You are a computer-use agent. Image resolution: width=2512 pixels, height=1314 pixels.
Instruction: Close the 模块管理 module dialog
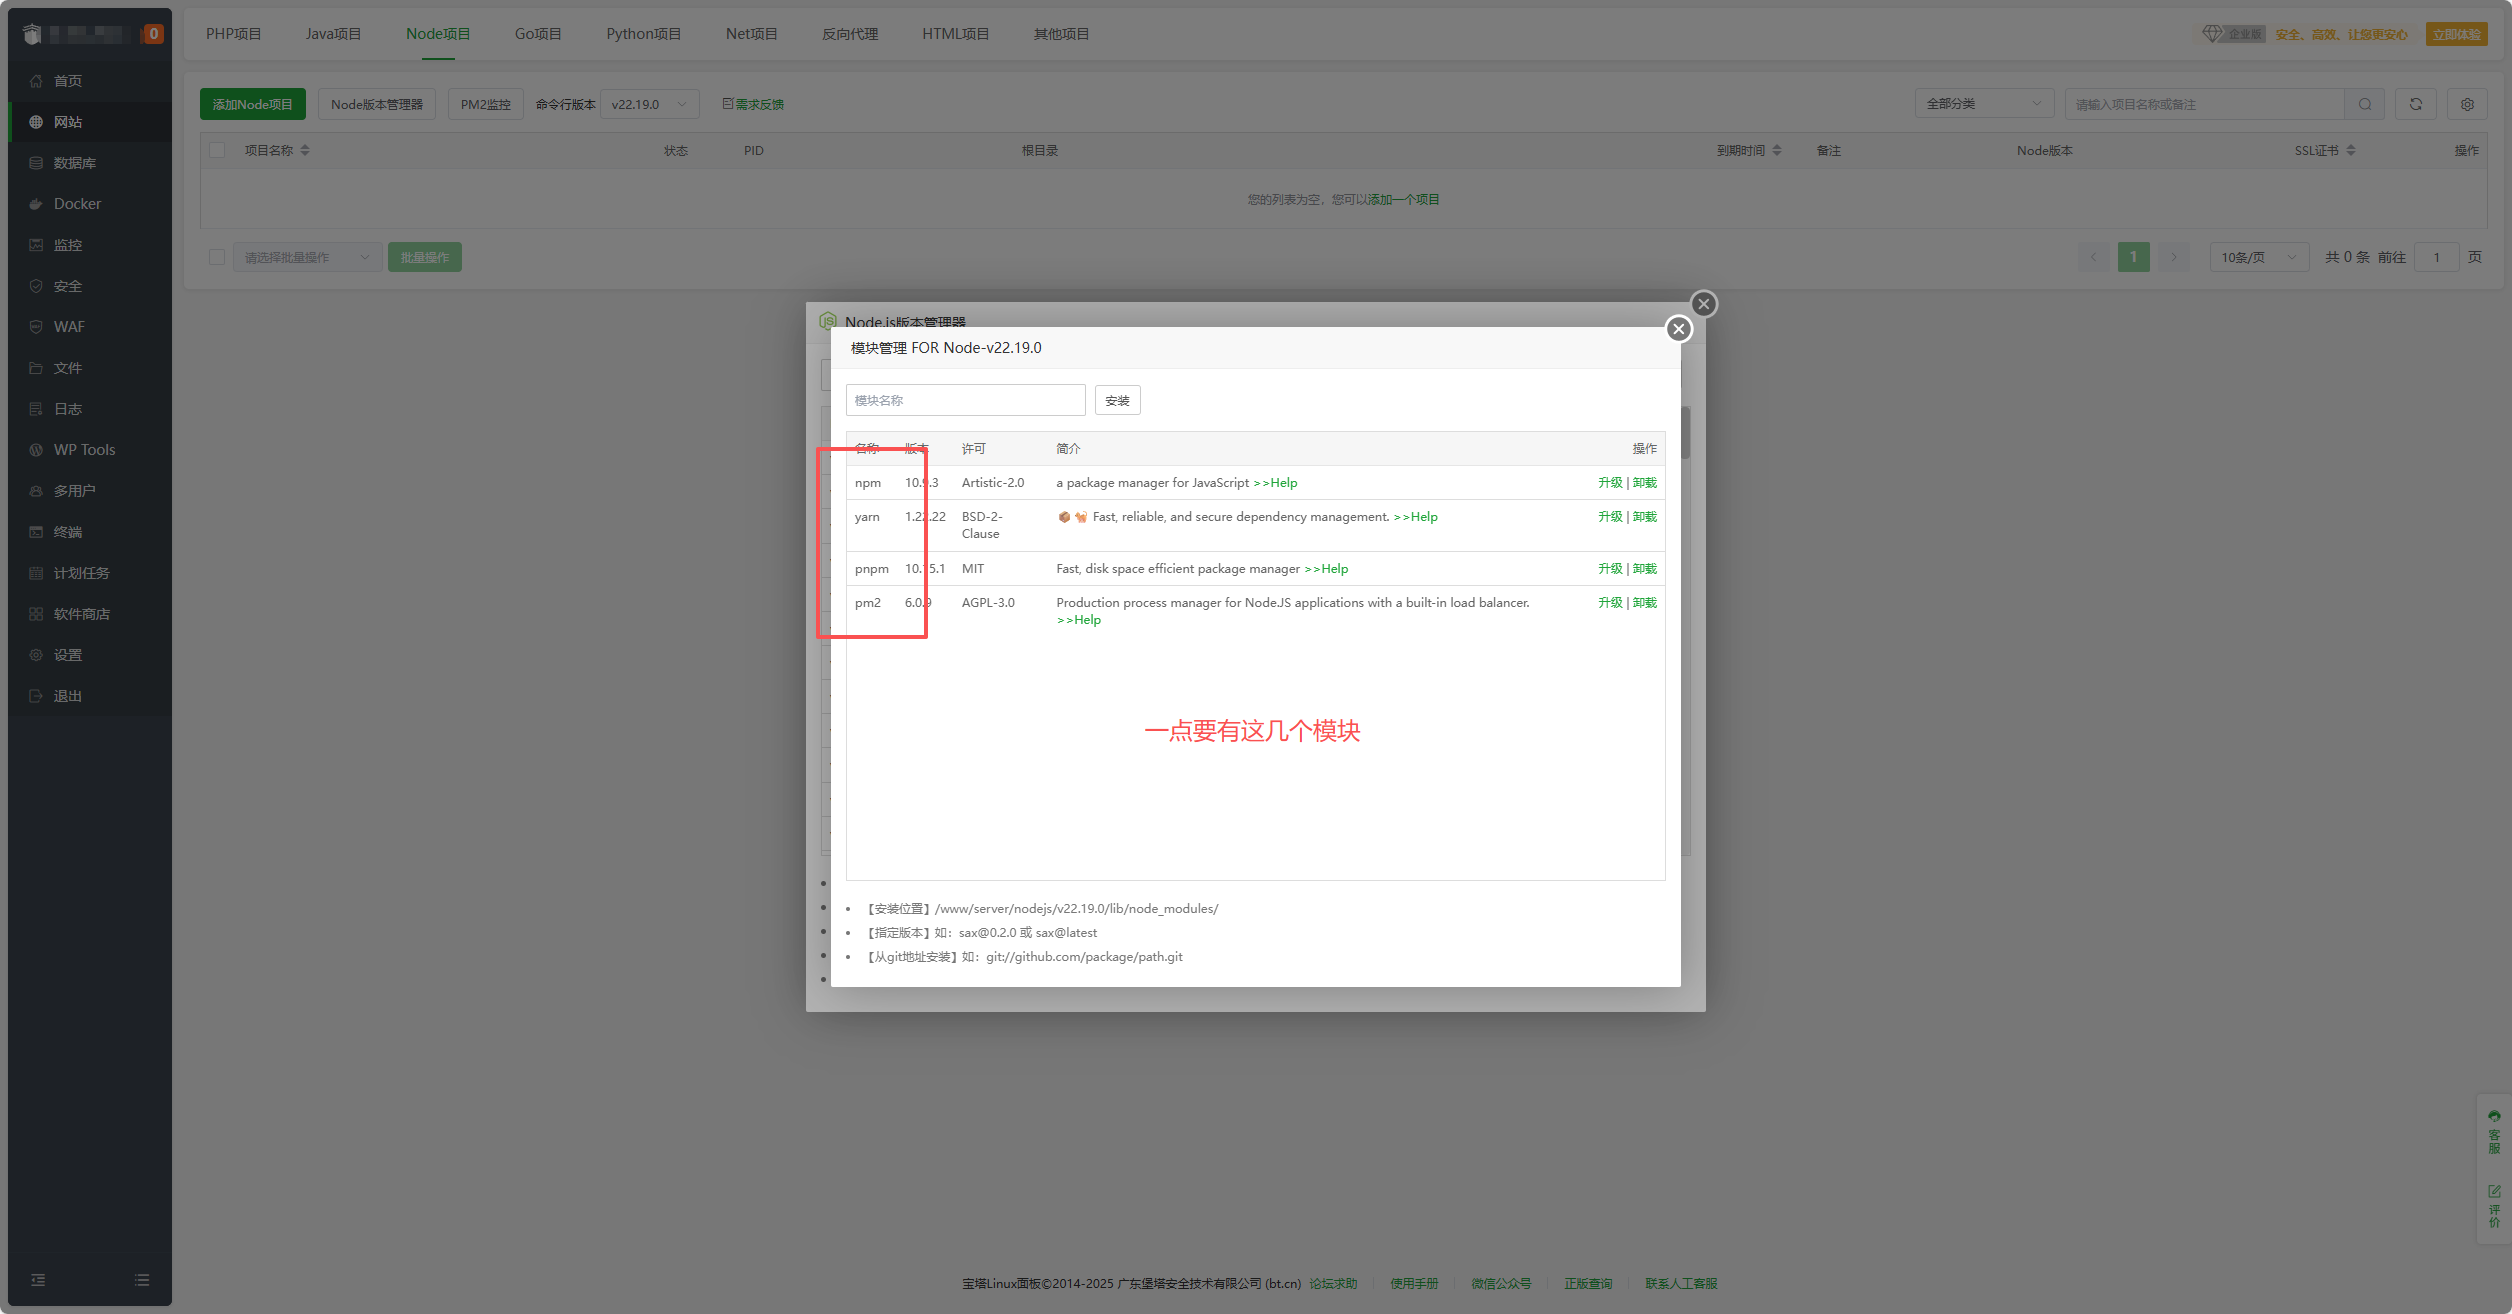(x=1679, y=329)
